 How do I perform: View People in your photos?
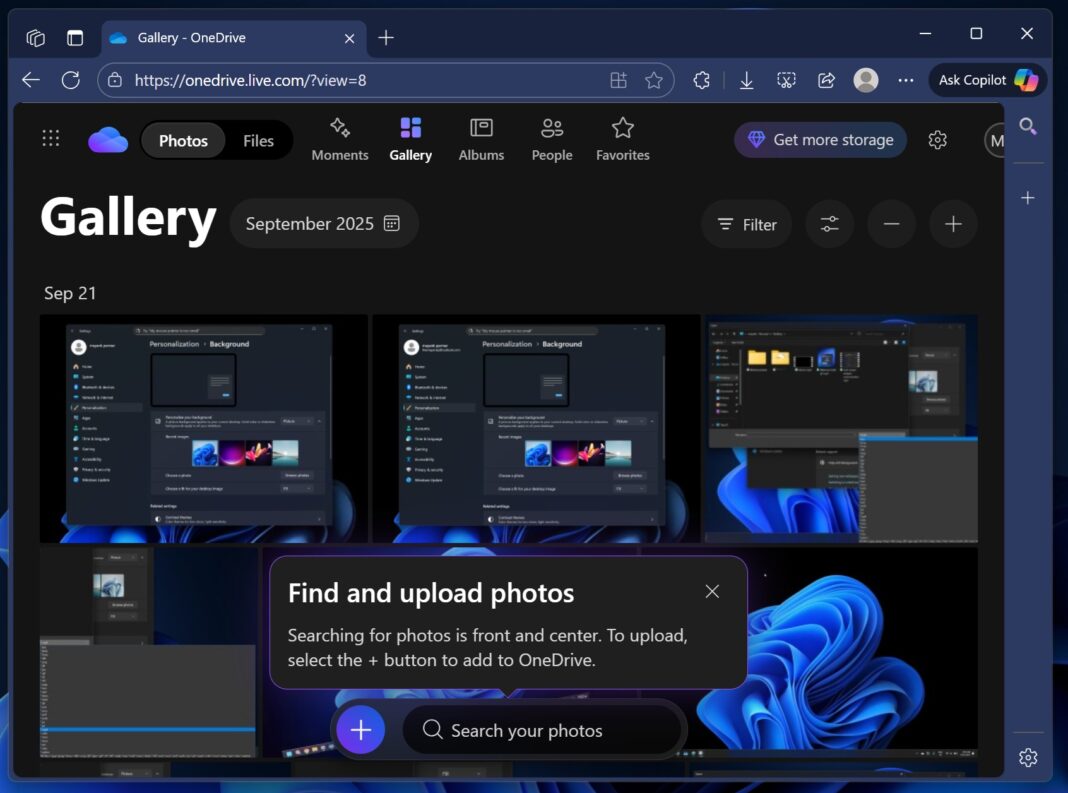click(x=552, y=139)
